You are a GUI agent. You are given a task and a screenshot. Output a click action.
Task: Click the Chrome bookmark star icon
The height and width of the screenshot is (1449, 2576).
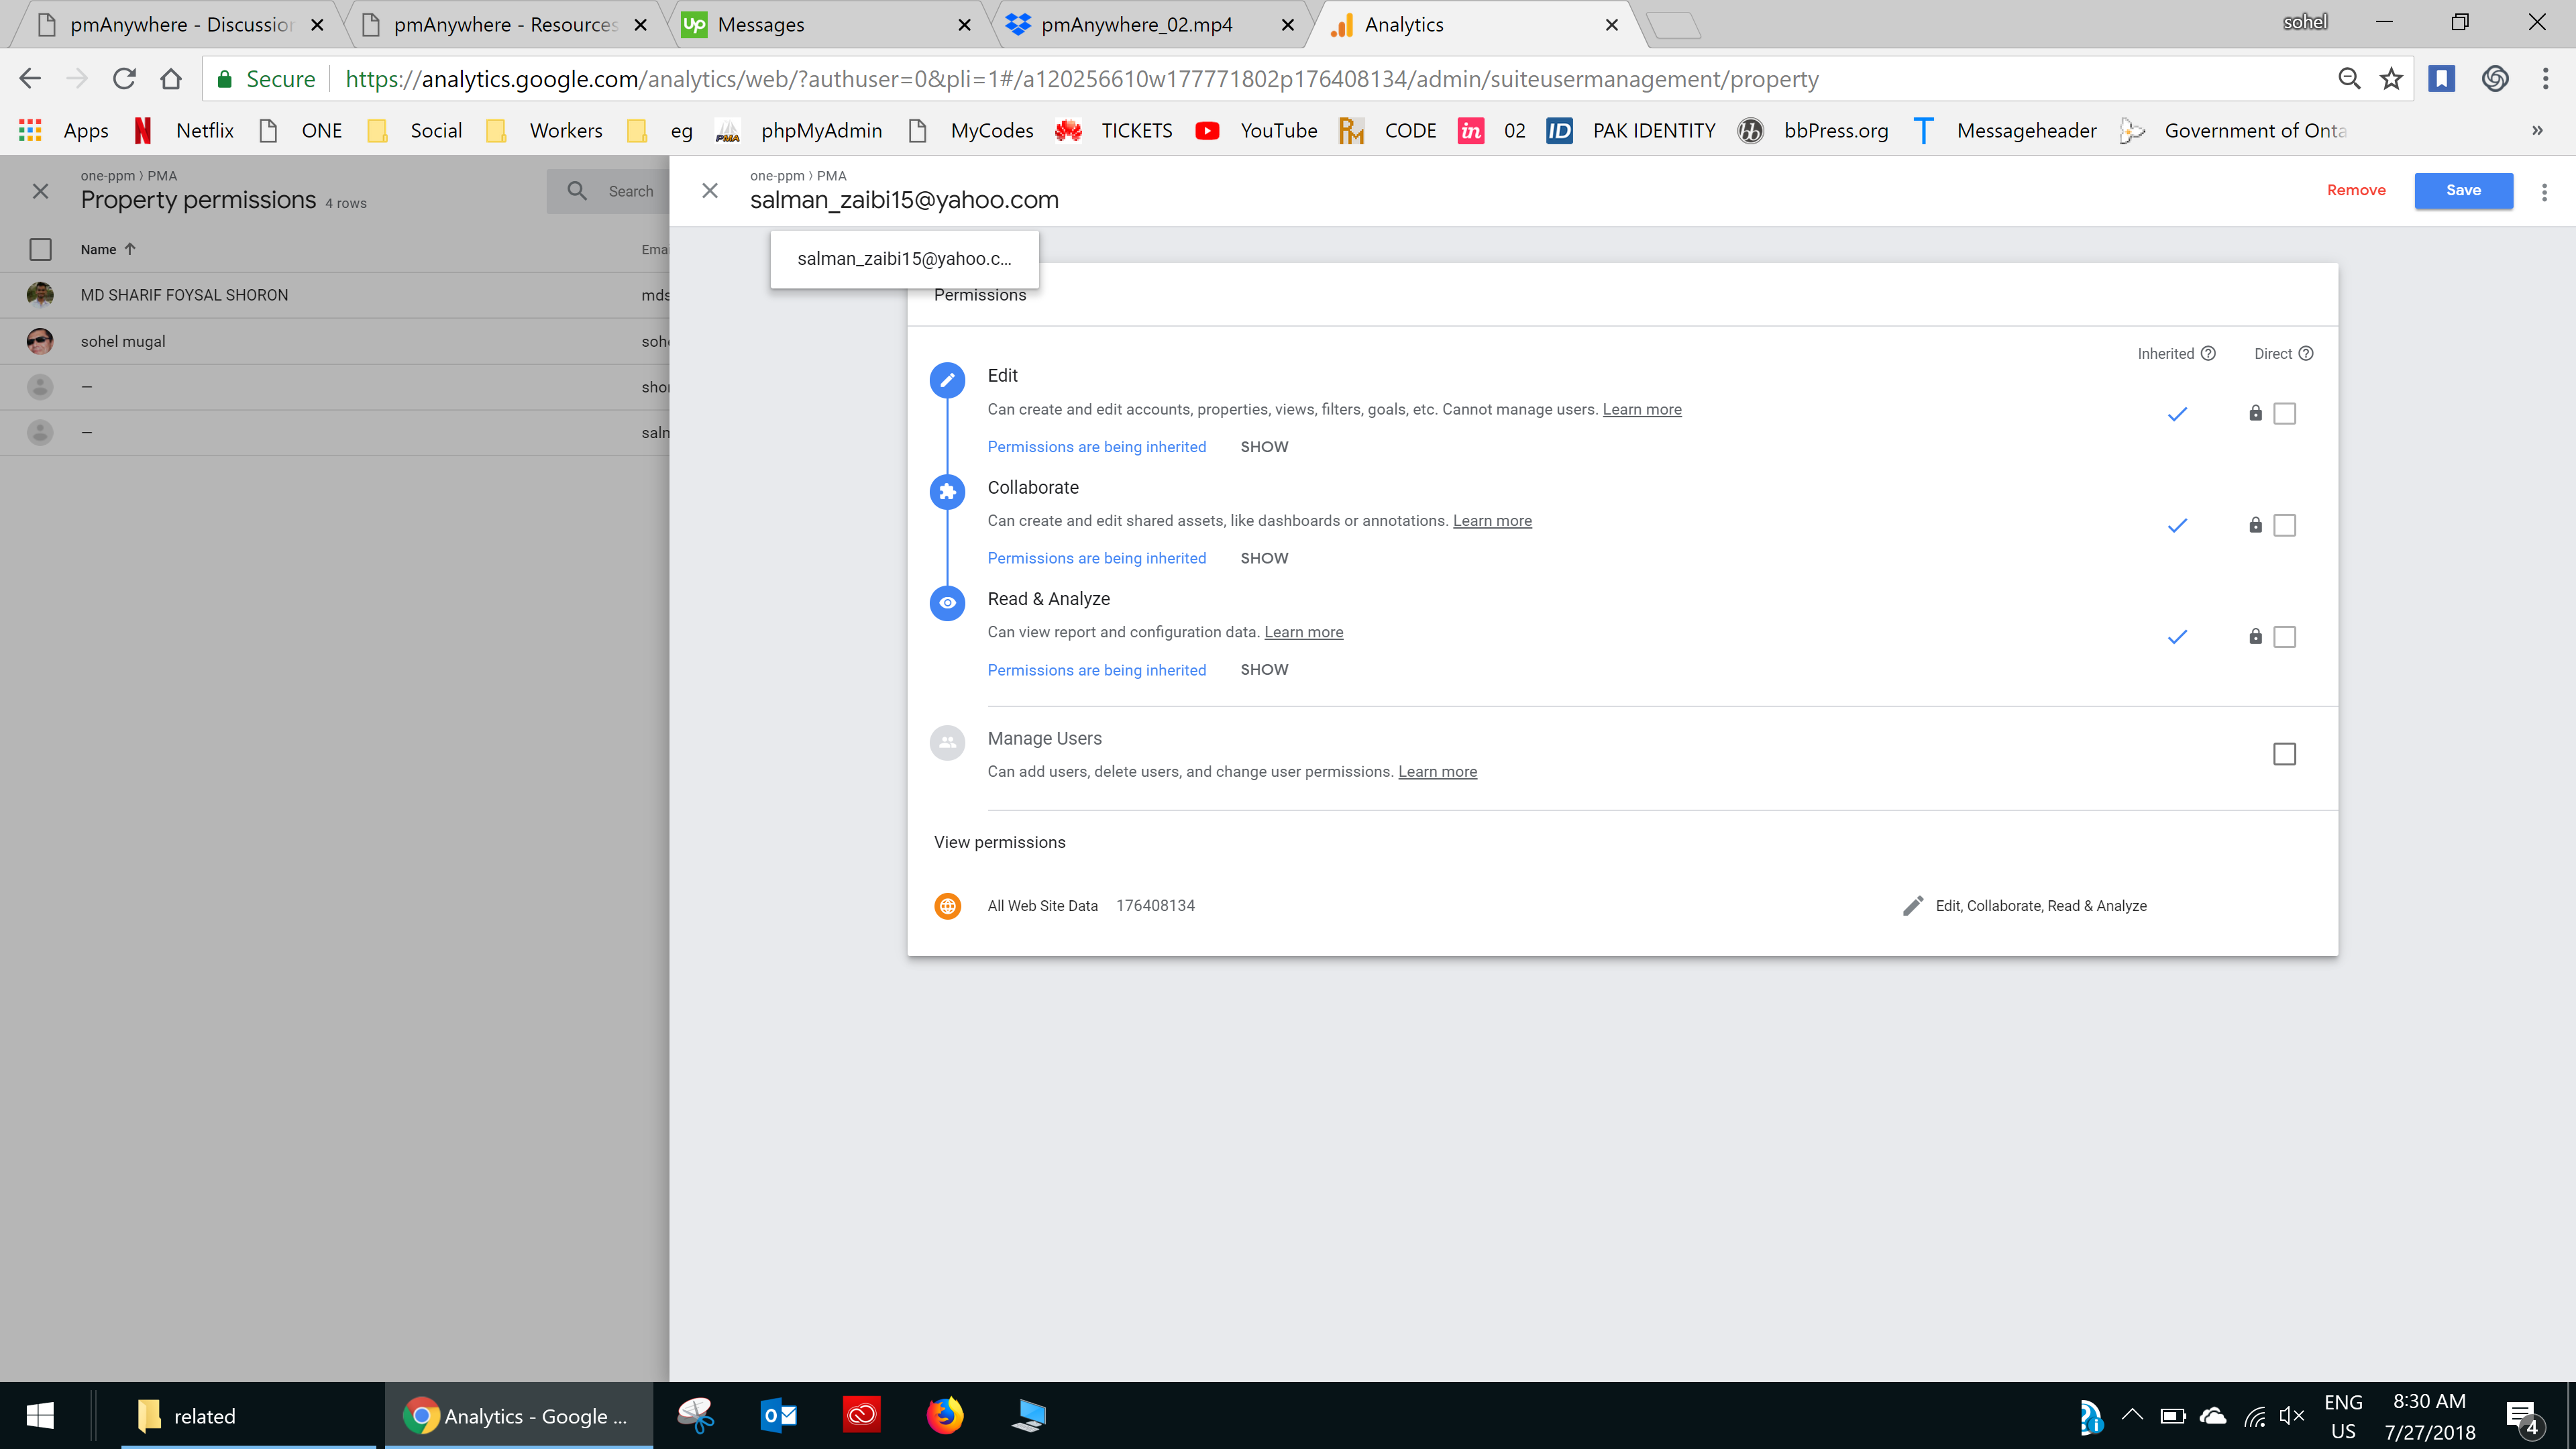(x=2391, y=79)
